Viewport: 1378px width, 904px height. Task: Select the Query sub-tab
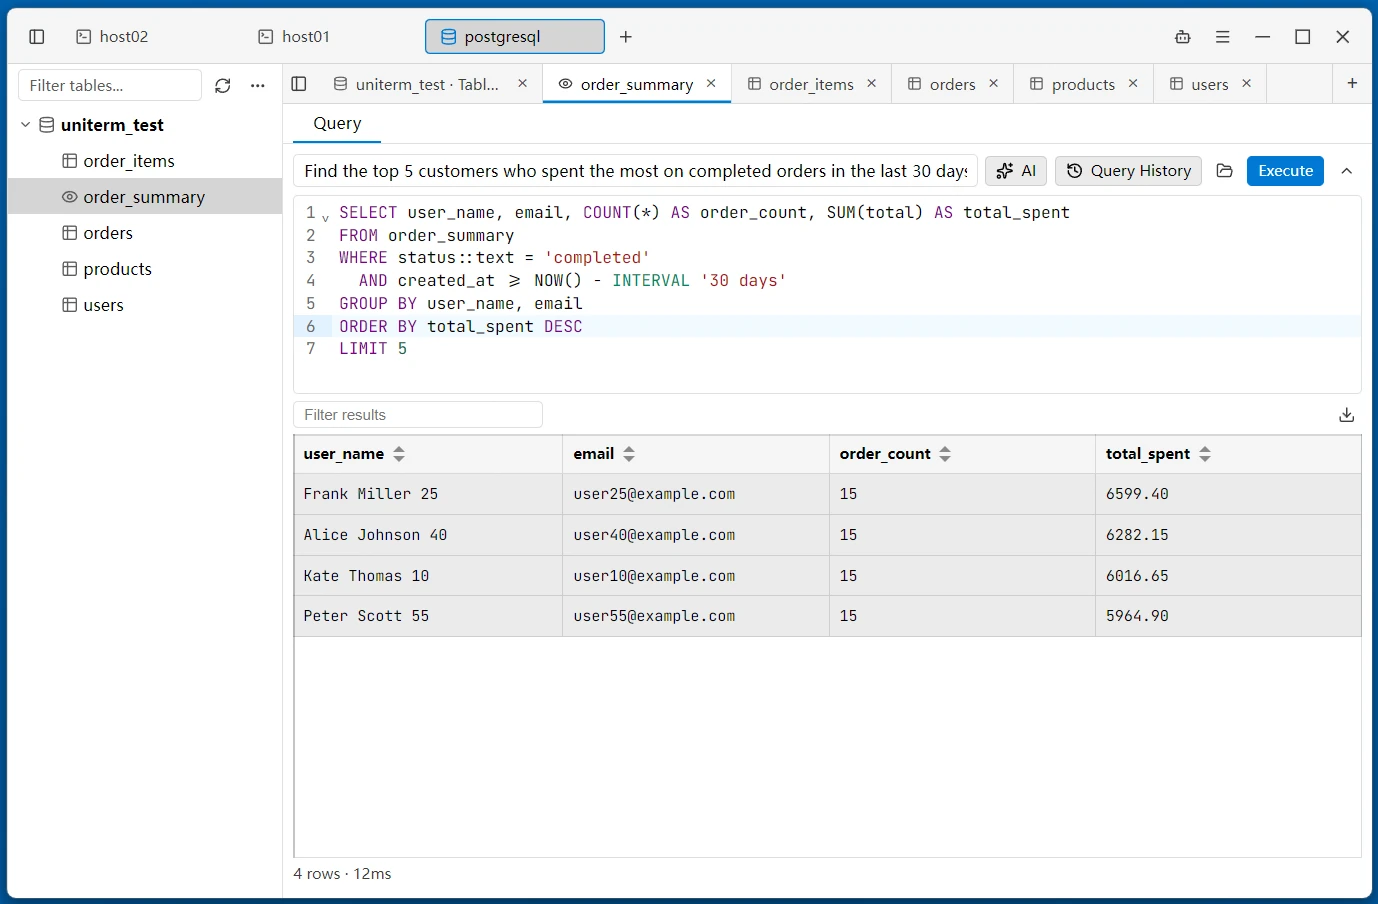(x=337, y=124)
